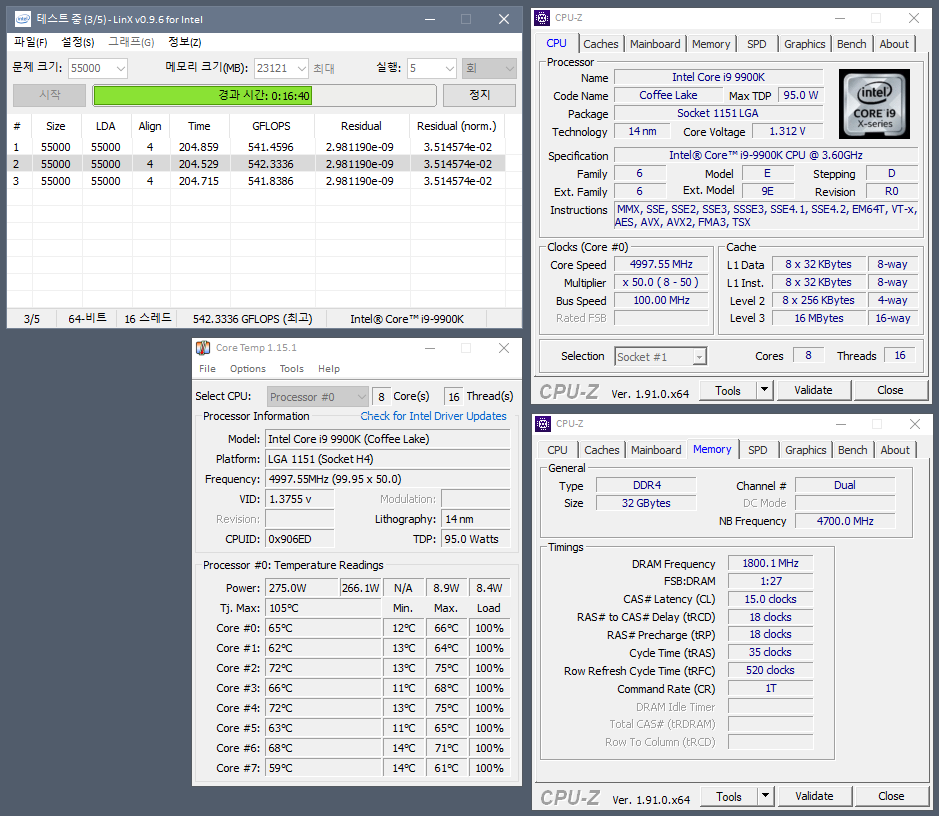939x816 pixels.
Task: Open the 정보(Z) menu in LinX
Action: pos(184,42)
